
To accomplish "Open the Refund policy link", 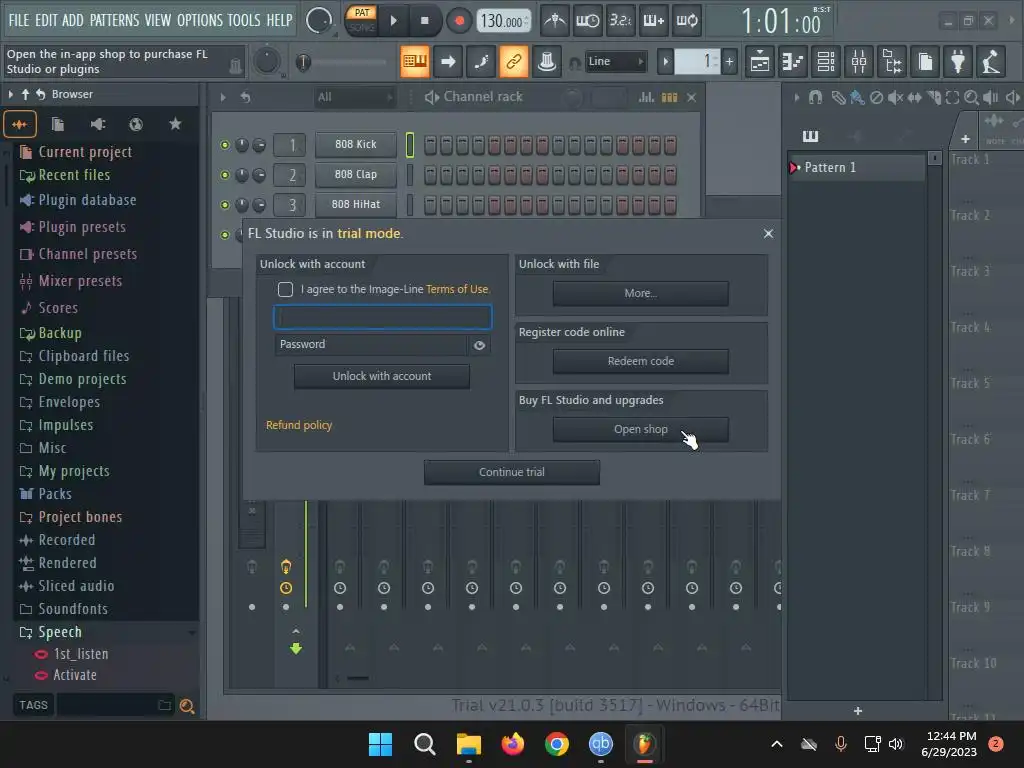I will 299,425.
